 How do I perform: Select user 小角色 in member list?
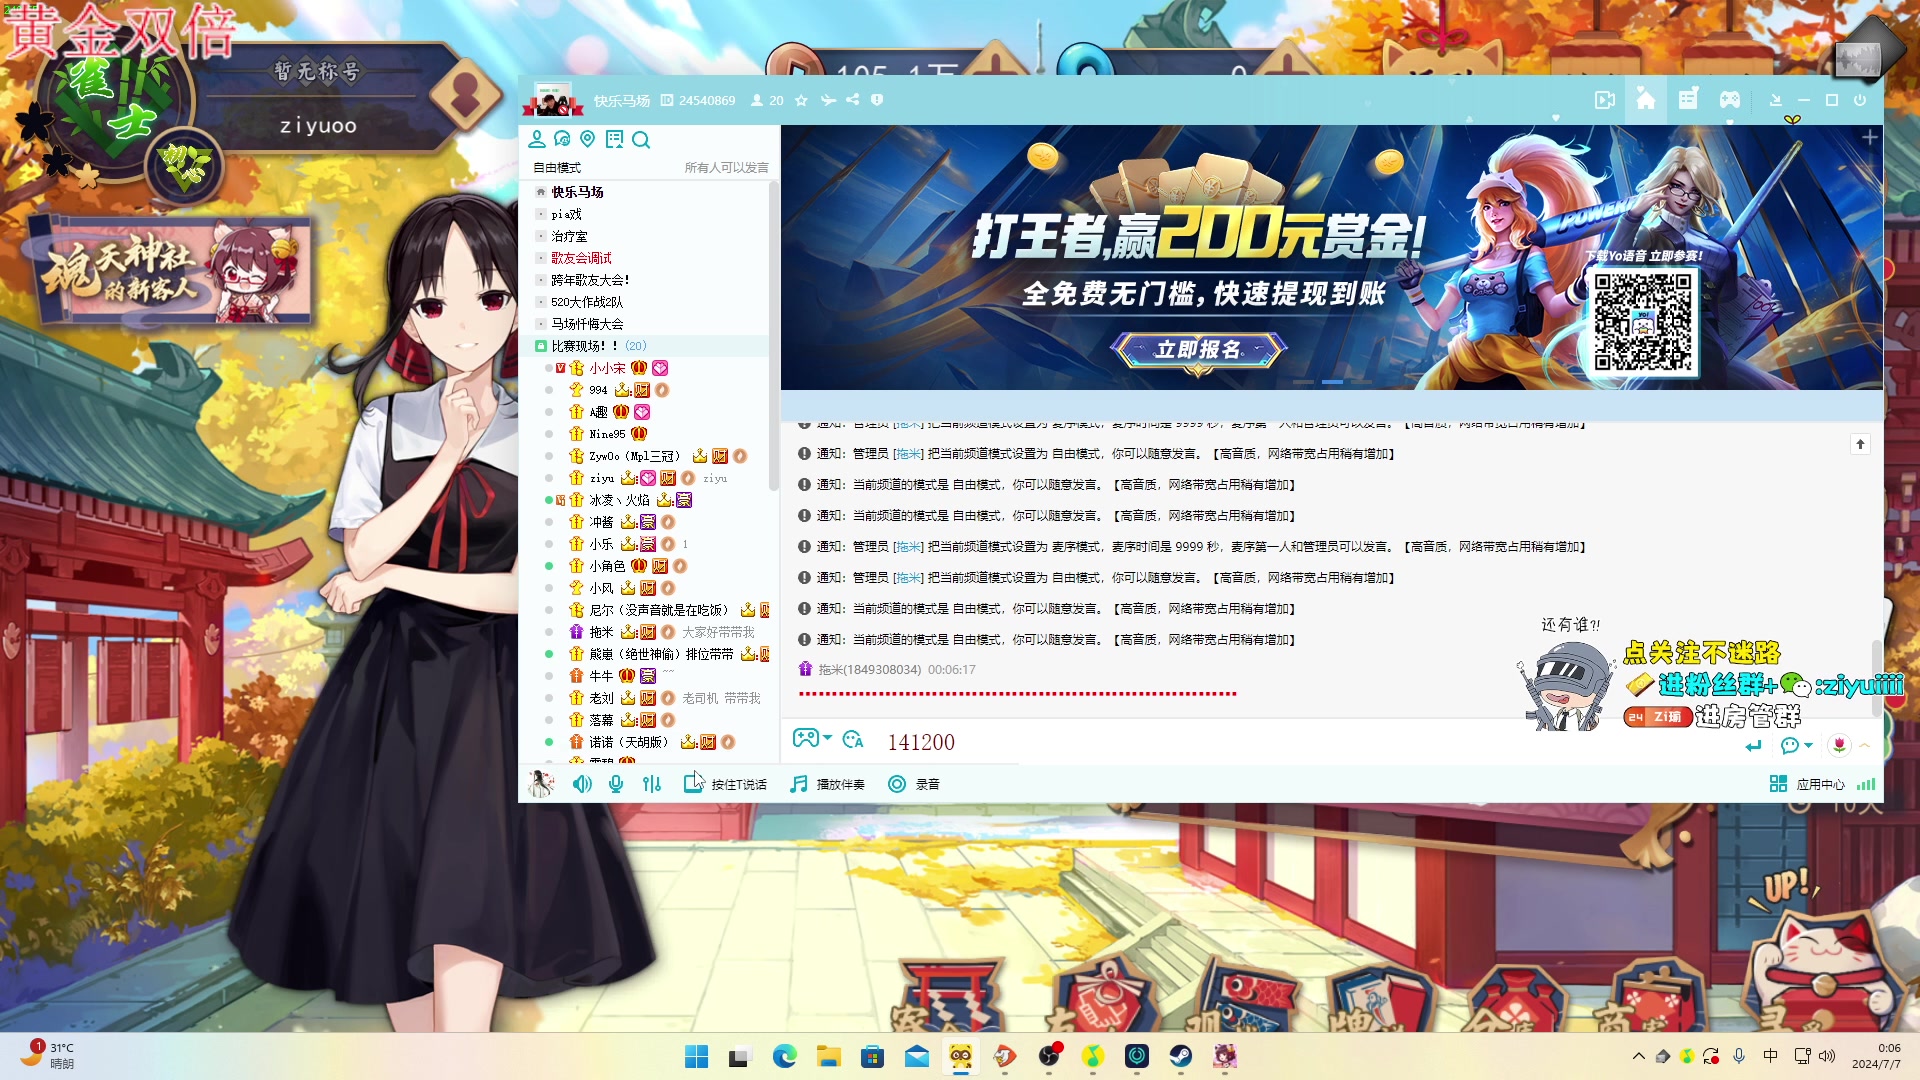coord(607,566)
